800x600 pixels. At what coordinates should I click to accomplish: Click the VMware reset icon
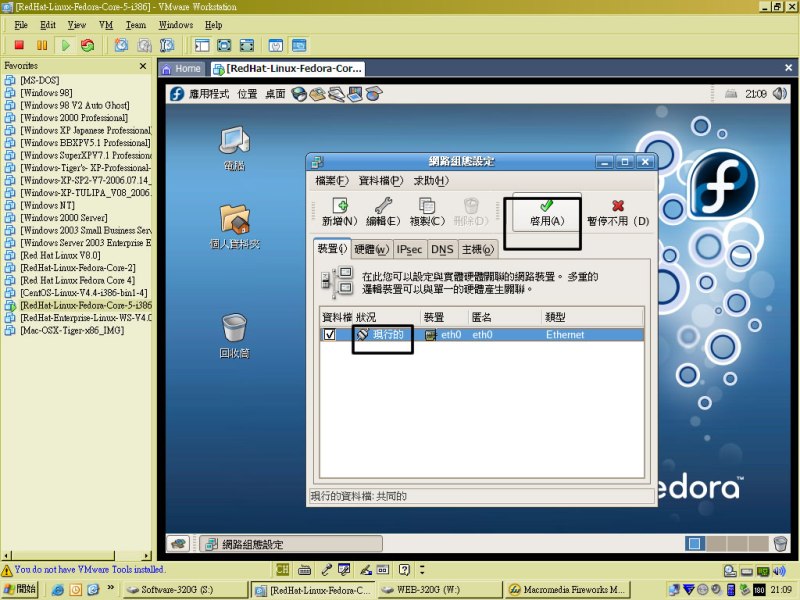tap(88, 45)
